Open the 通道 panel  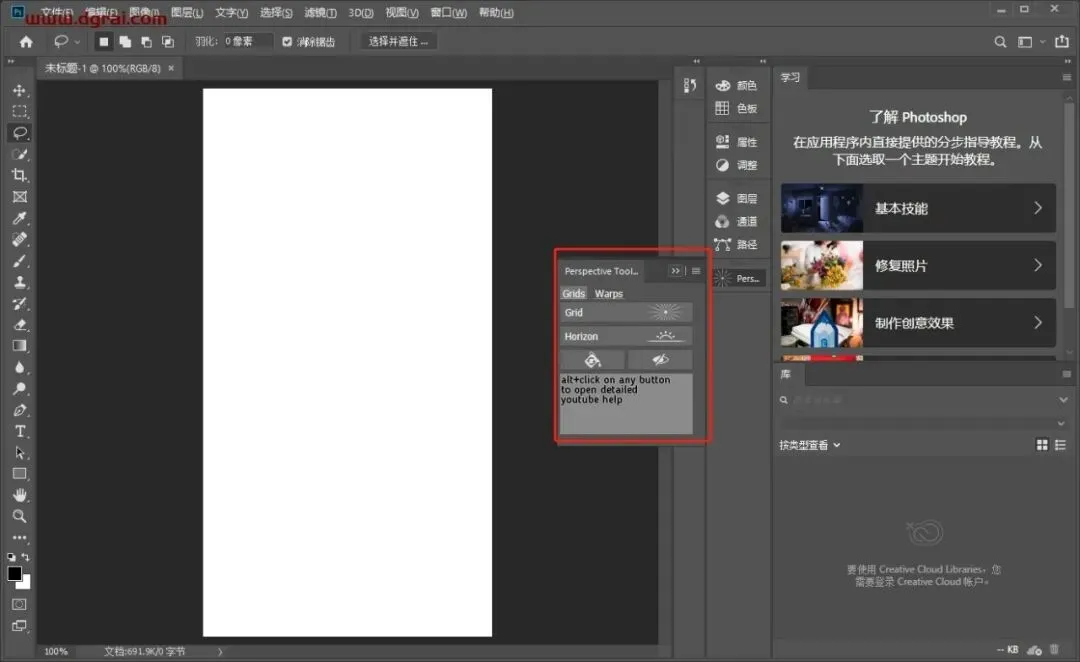(736, 221)
